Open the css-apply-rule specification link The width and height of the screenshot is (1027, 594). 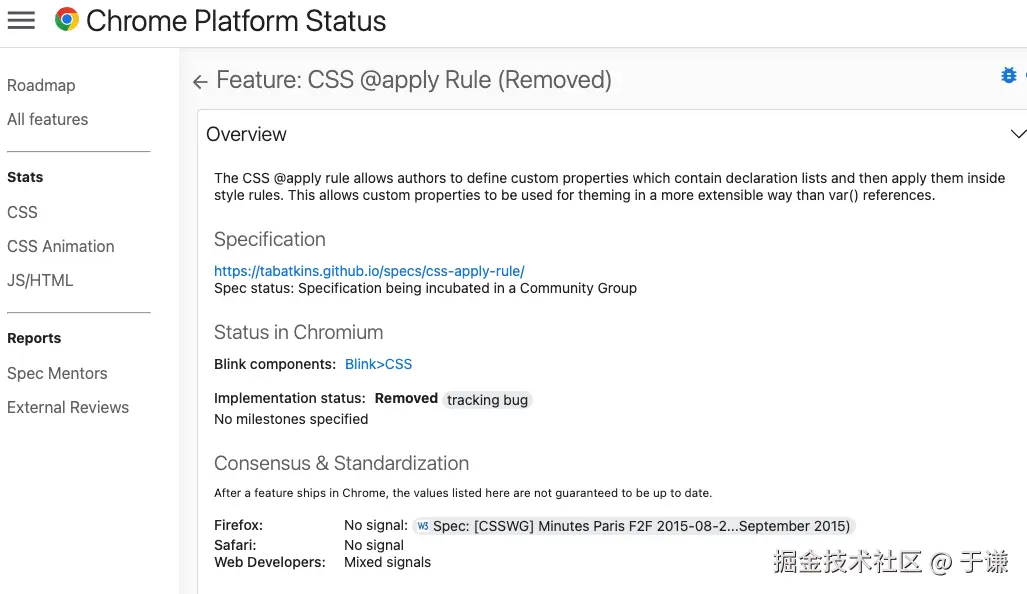pyautogui.click(x=369, y=271)
